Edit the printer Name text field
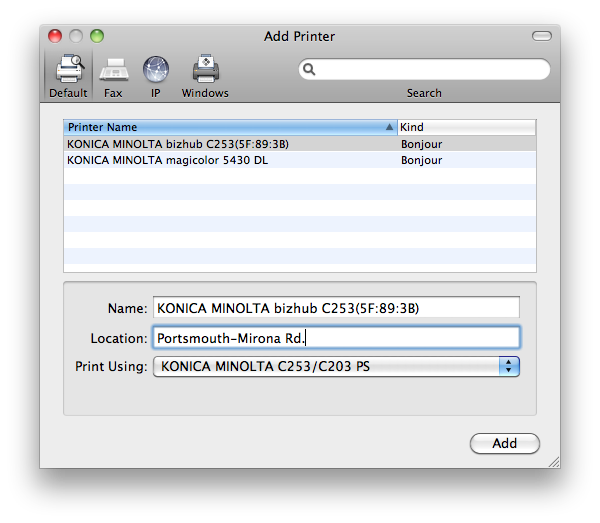The height and width of the screenshot is (523, 600). pos(336,308)
